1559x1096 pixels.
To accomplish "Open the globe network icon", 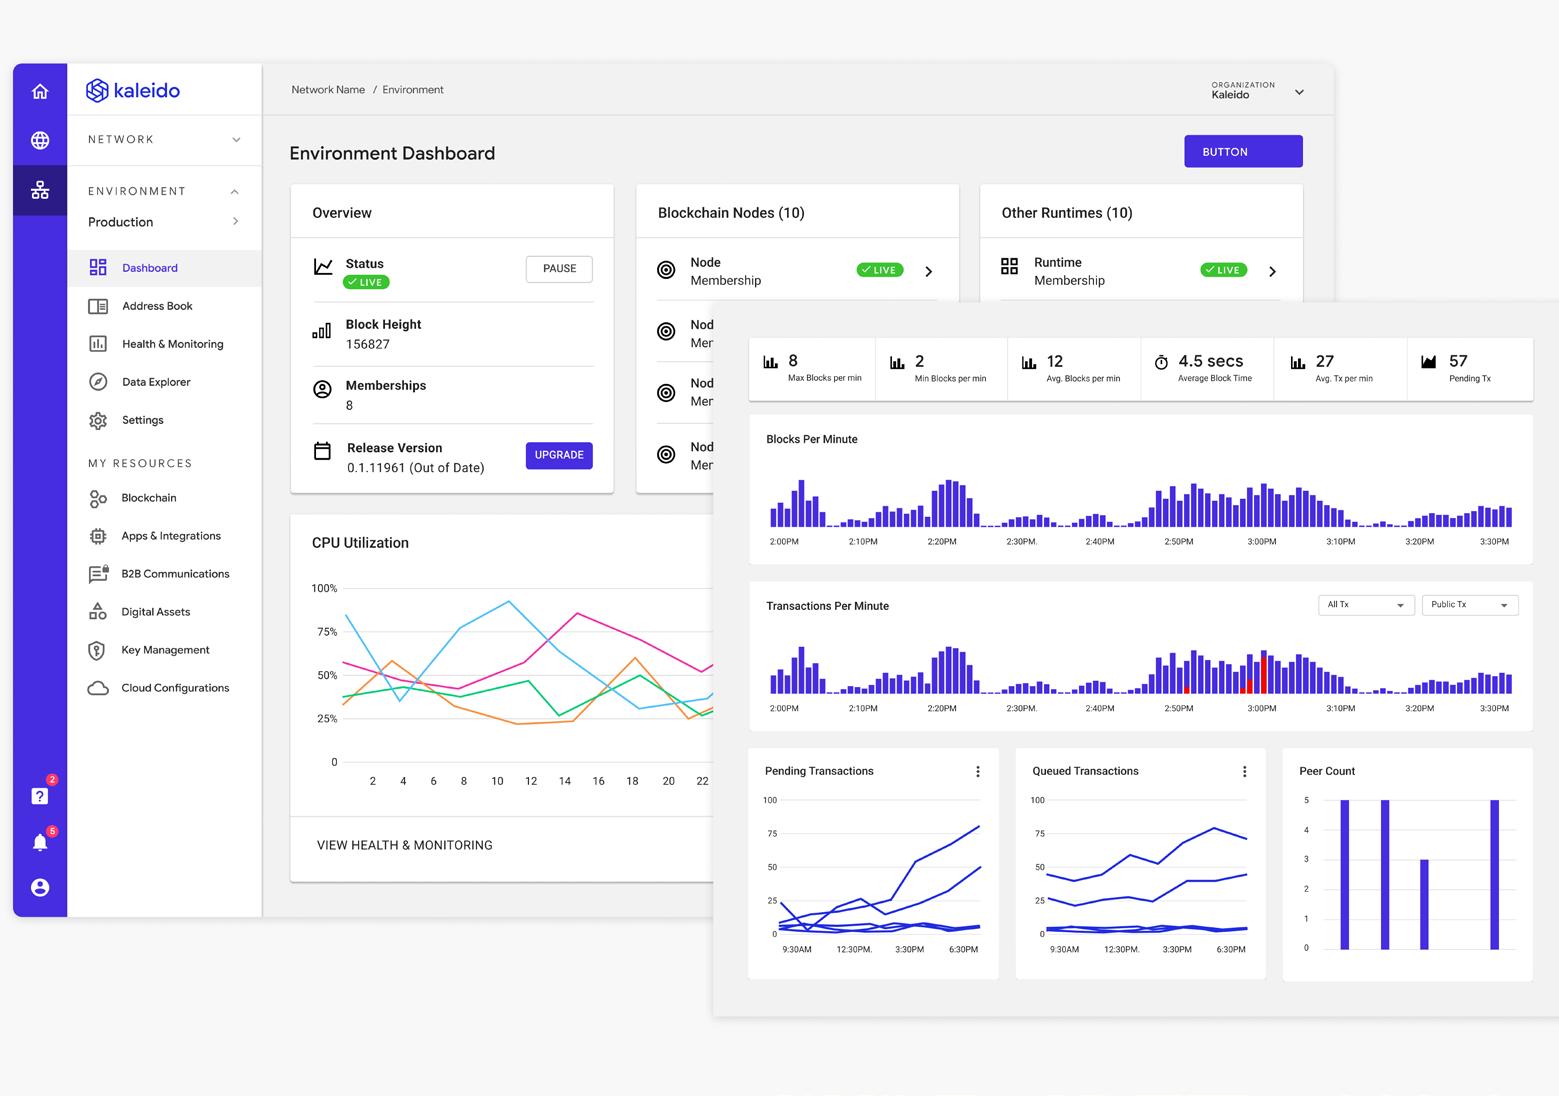I will (40, 140).
